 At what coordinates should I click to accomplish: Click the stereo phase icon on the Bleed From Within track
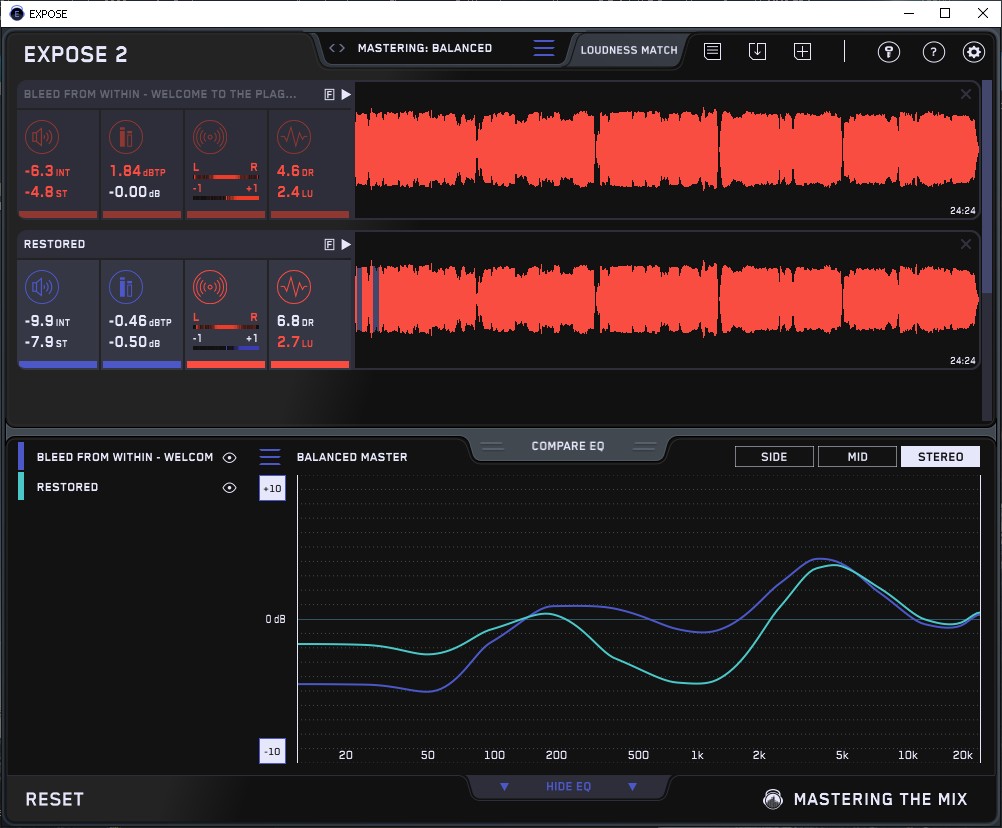click(x=210, y=137)
